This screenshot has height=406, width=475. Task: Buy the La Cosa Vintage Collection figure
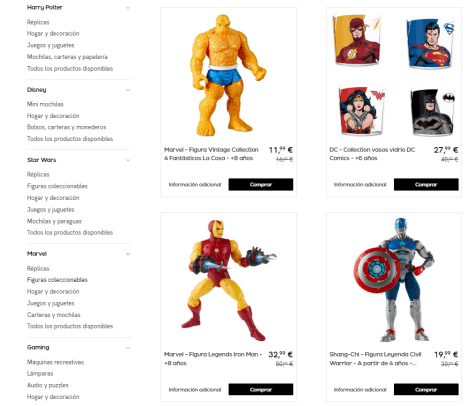click(261, 185)
